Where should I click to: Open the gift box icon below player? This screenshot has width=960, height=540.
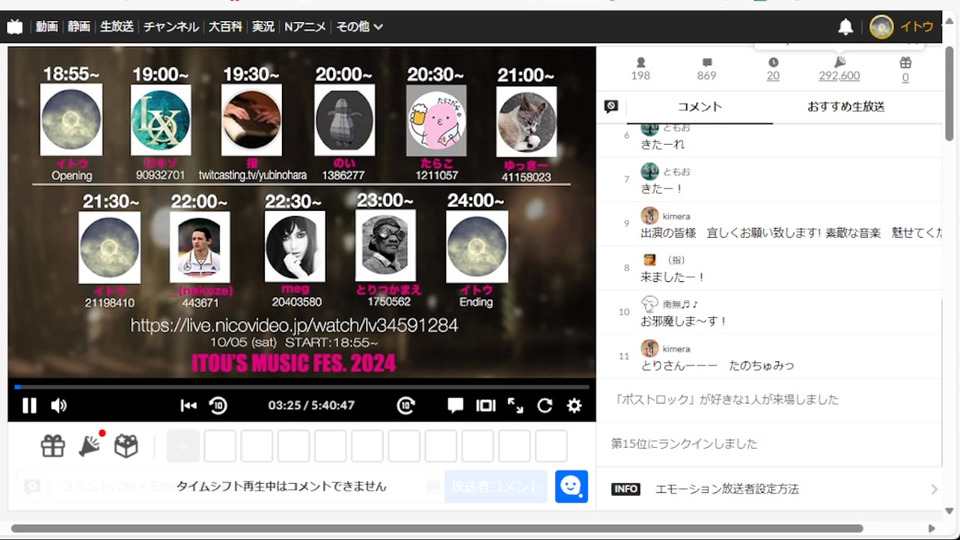point(53,446)
